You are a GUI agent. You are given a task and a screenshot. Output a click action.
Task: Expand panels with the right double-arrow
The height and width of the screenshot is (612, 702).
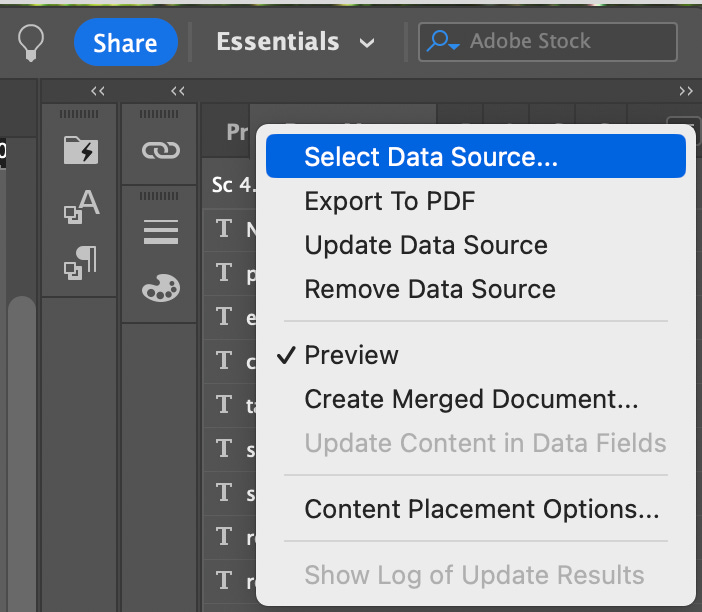(x=686, y=91)
